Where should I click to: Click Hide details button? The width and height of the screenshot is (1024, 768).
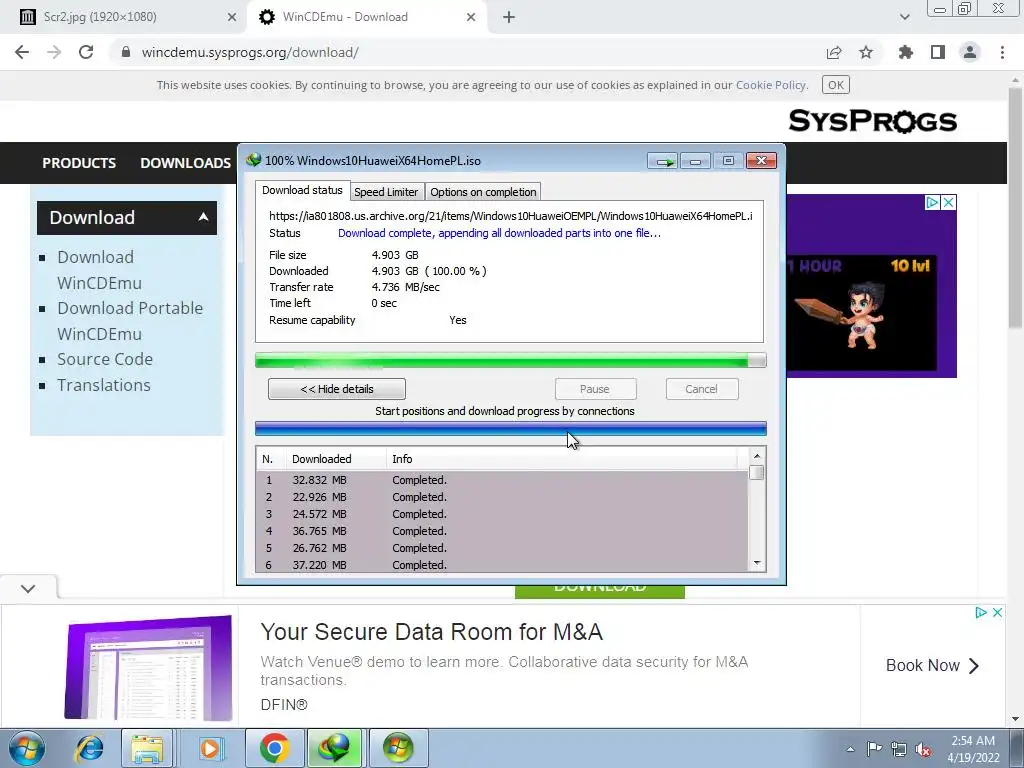click(x=337, y=389)
